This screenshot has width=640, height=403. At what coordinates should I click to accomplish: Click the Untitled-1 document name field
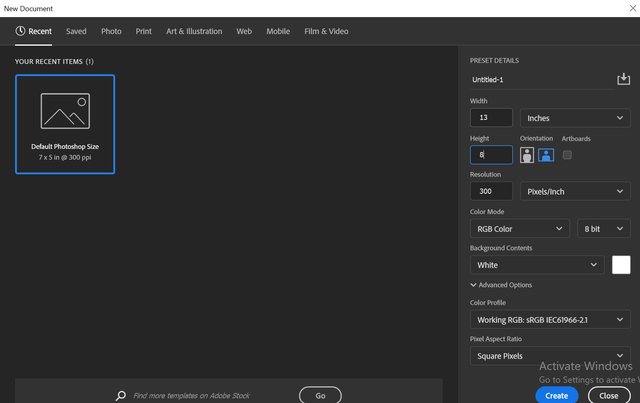click(542, 80)
